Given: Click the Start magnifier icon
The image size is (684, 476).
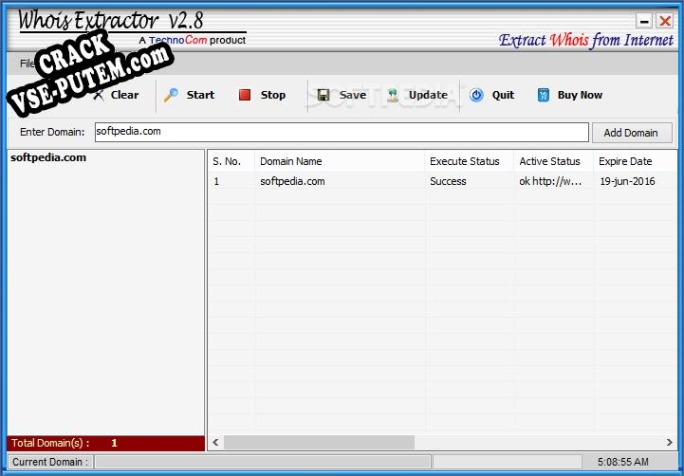Looking at the screenshot, I should pos(171,95).
